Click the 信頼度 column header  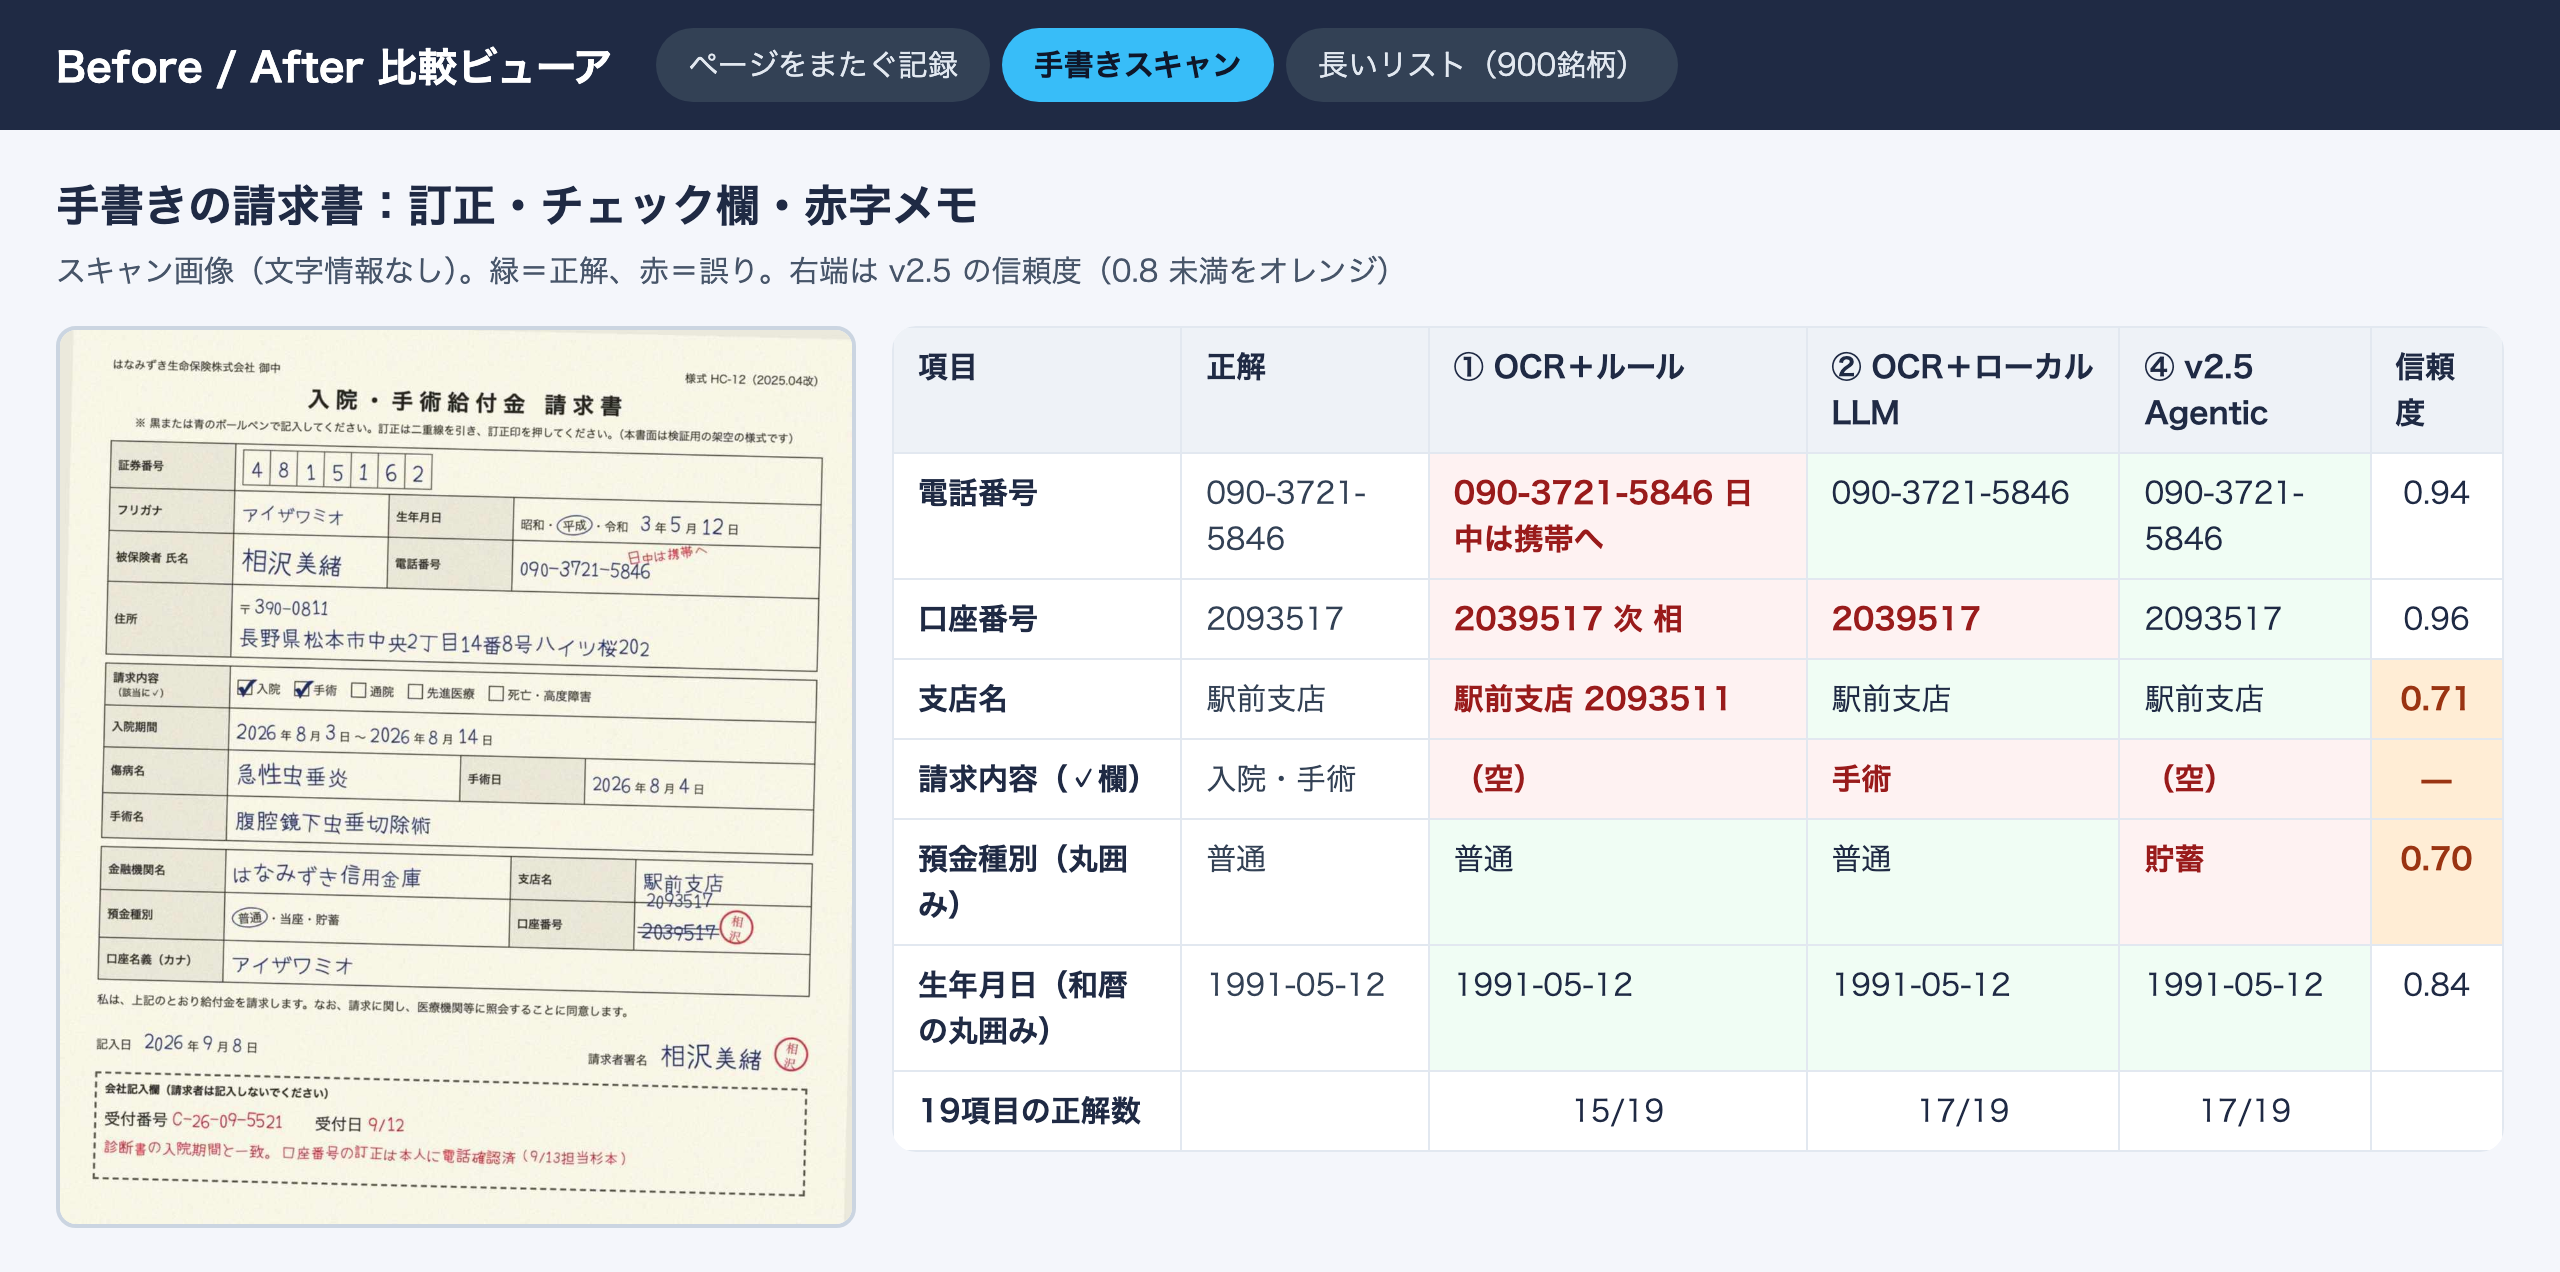click(2436, 390)
